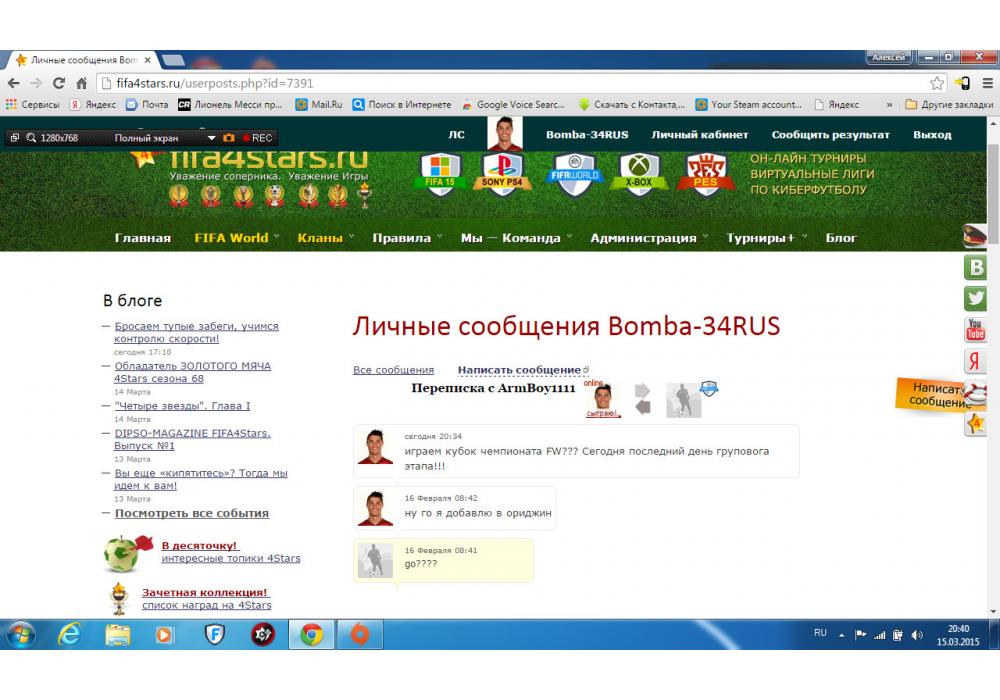1000x700 pixels.
Task: Expand the 'Кланы' navigation menu
Action: (x=320, y=238)
